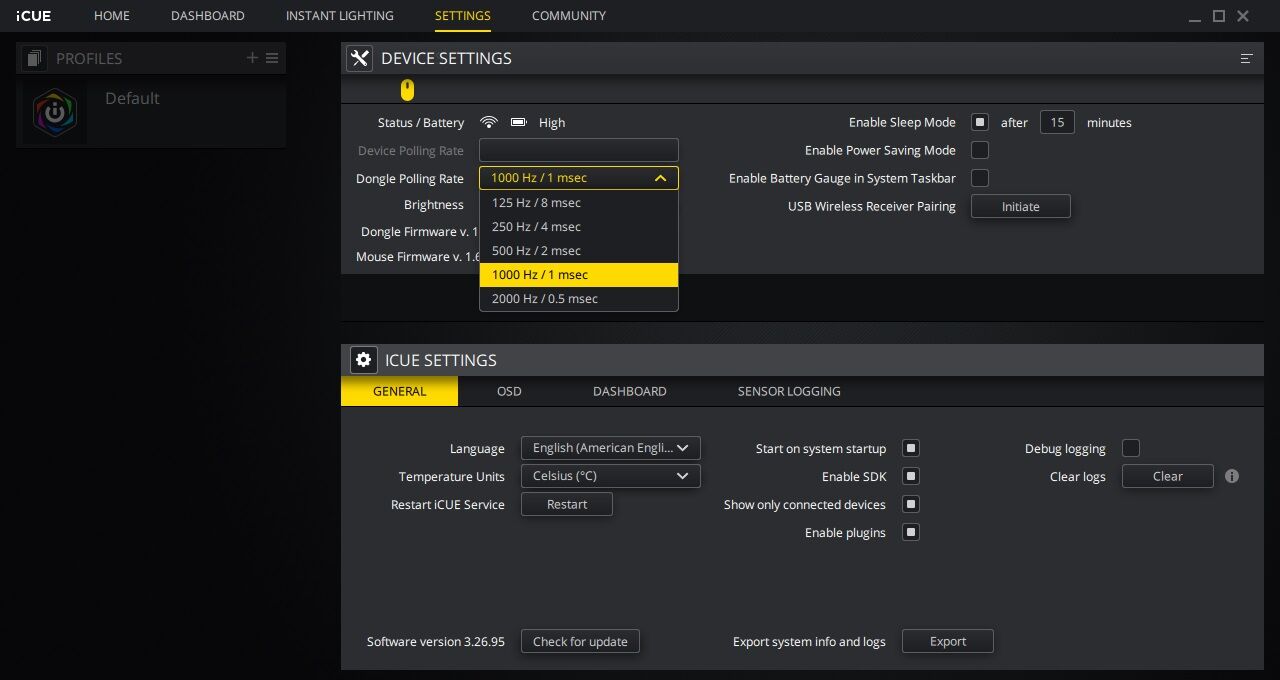Click the Dongle Firmware version label

point(419,231)
